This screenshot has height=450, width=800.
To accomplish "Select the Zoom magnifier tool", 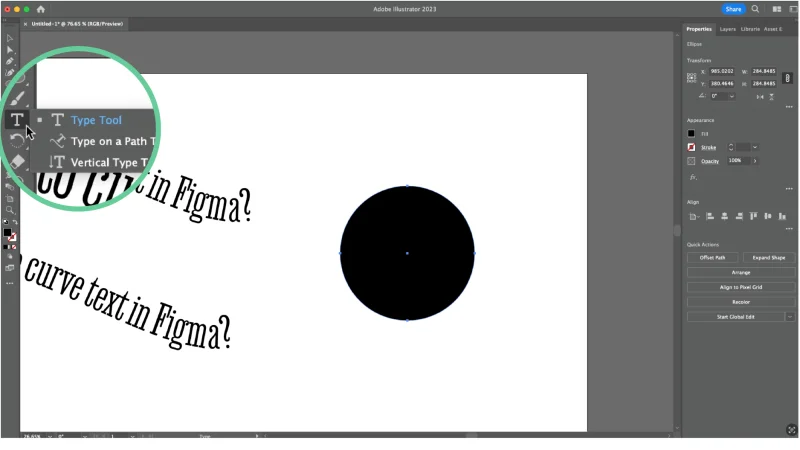I will tap(10, 210).
